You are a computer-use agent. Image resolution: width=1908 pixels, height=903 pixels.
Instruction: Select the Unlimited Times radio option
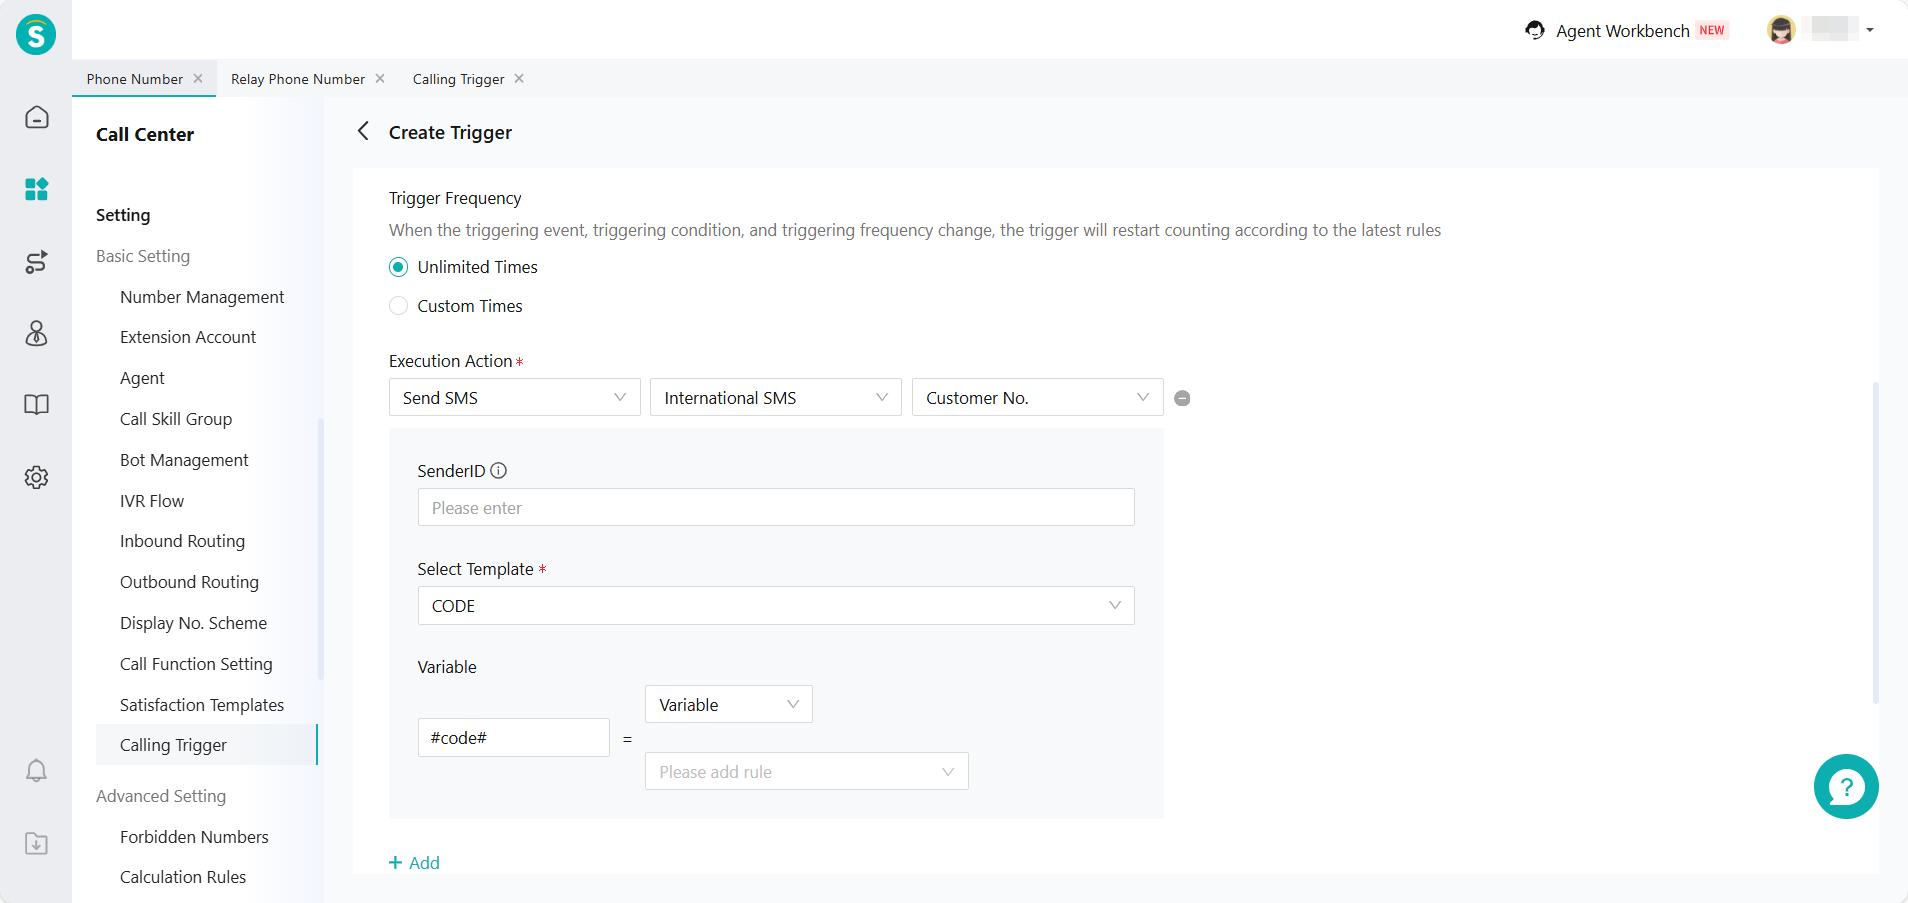click(x=399, y=267)
